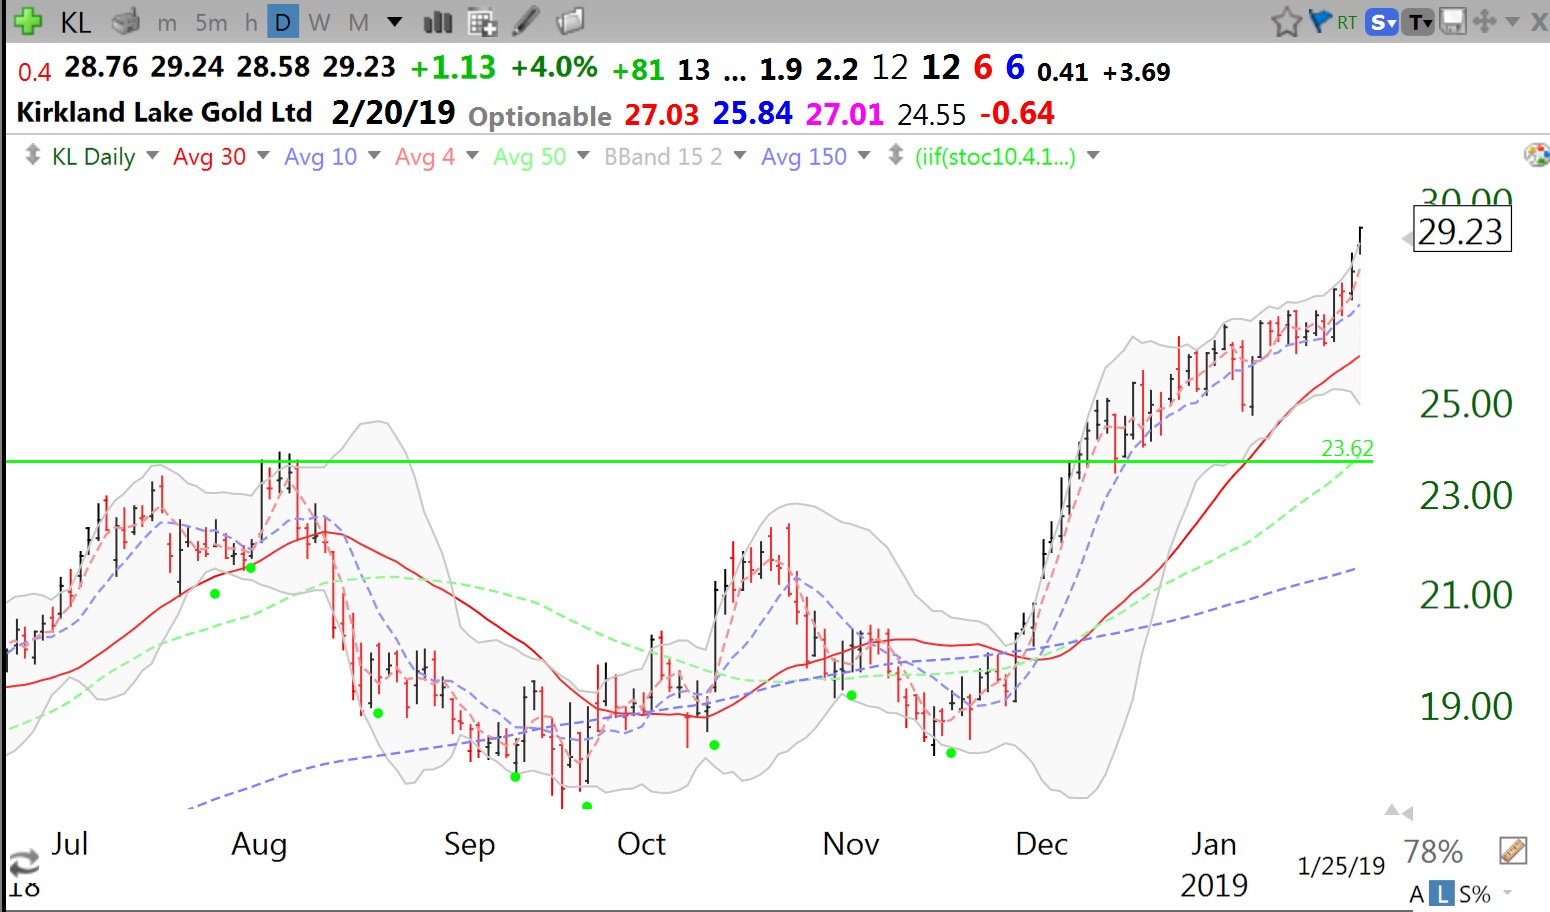Click the refresh arrows icon near Jul
This screenshot has height=912, width=1550.
coord(24,863)
